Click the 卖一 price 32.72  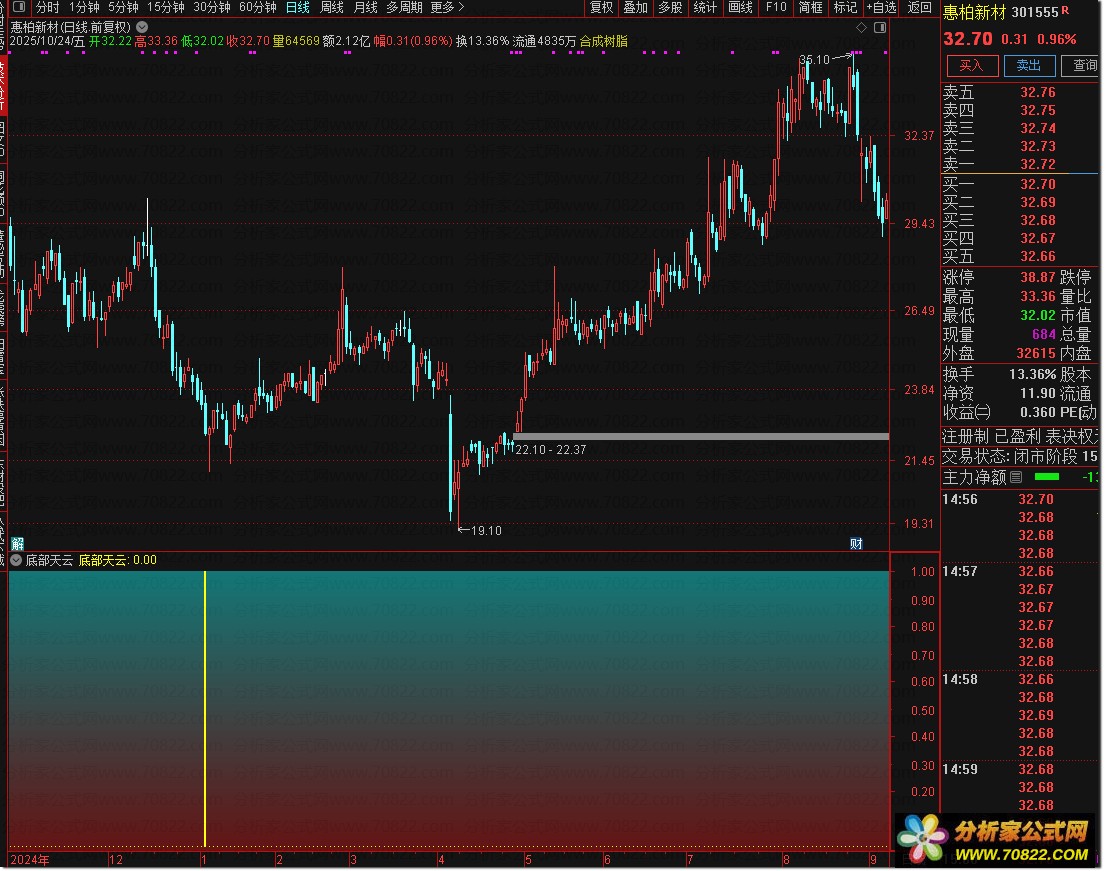point(1038,164)
